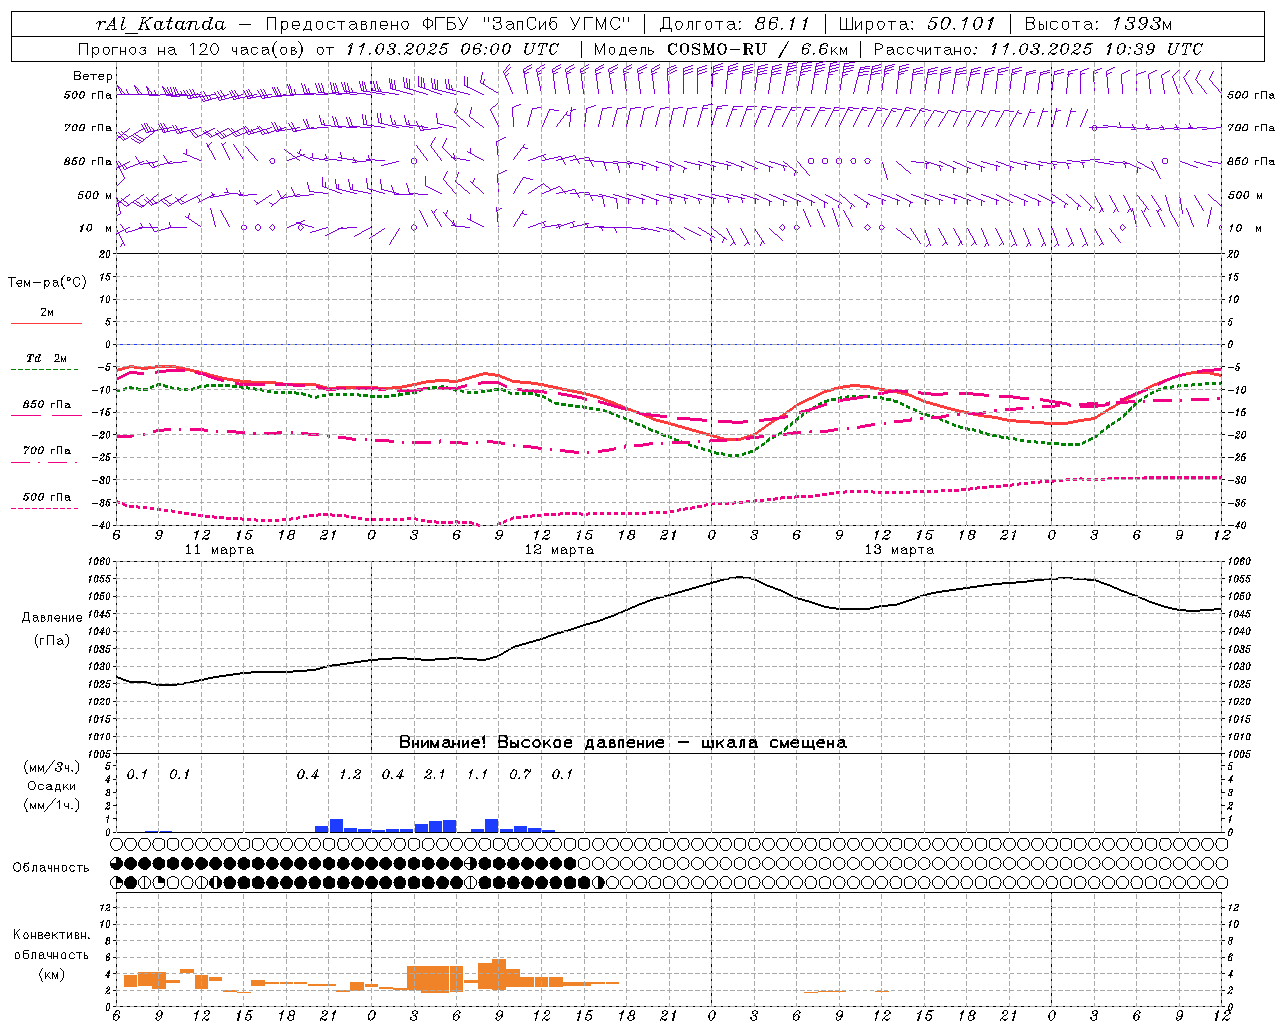This screenshot has height=1024, width=1280.
Task: Click the Облачность row label
Action: click(51, 867)
